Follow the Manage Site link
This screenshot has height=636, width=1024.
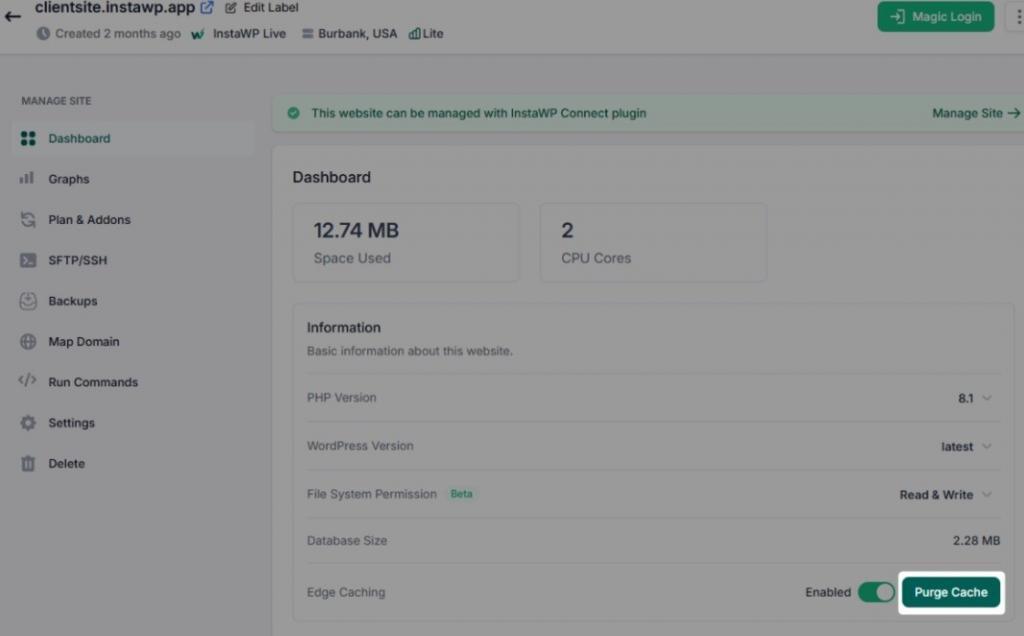pyautogui.click(x=975, y=113)
